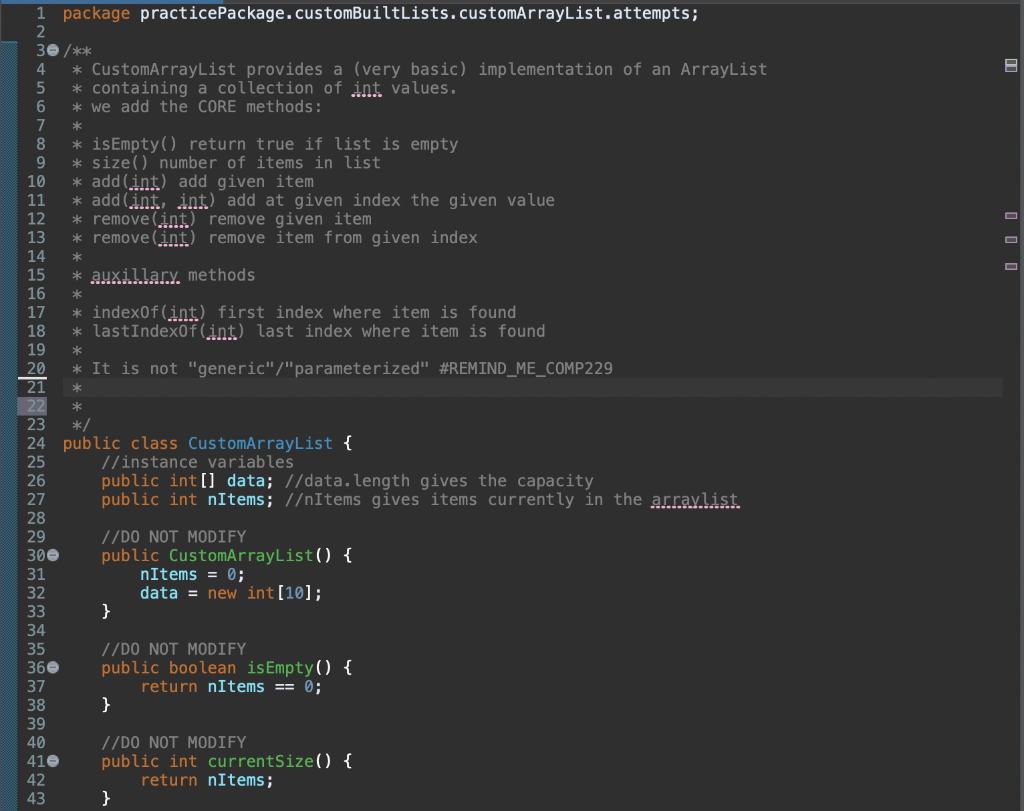The height and width of the screenshot is (811, 1024).
Task: Click the REMIND_ME_COMP229 note on line 20
Action: pyautogui.click(x=525, y=368)
